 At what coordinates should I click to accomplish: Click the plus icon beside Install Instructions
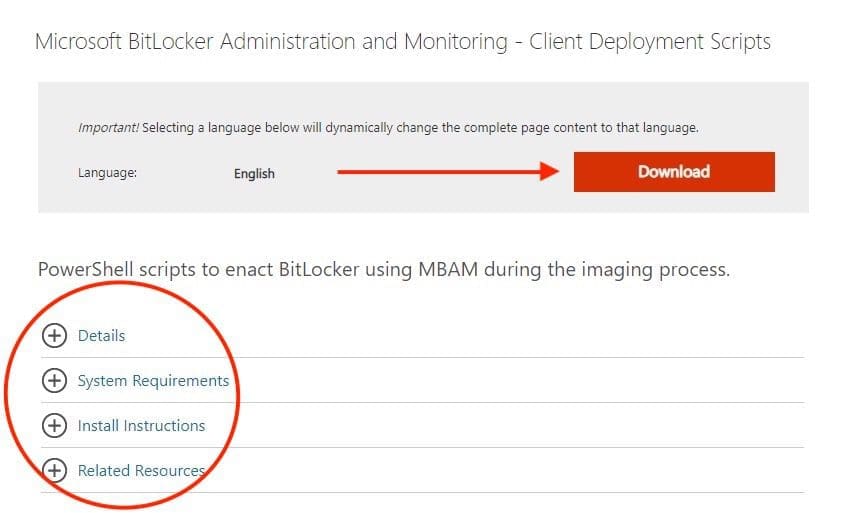(x=55, y=426)
